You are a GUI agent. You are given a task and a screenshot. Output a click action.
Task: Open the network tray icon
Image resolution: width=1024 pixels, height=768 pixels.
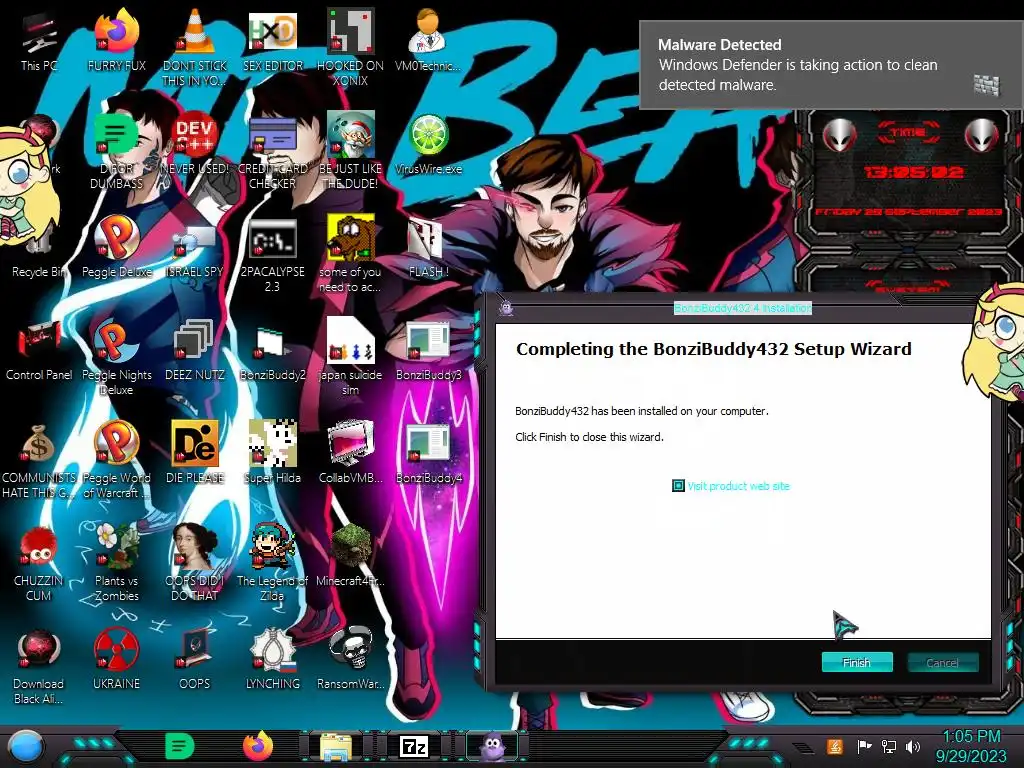click(889, 746)
